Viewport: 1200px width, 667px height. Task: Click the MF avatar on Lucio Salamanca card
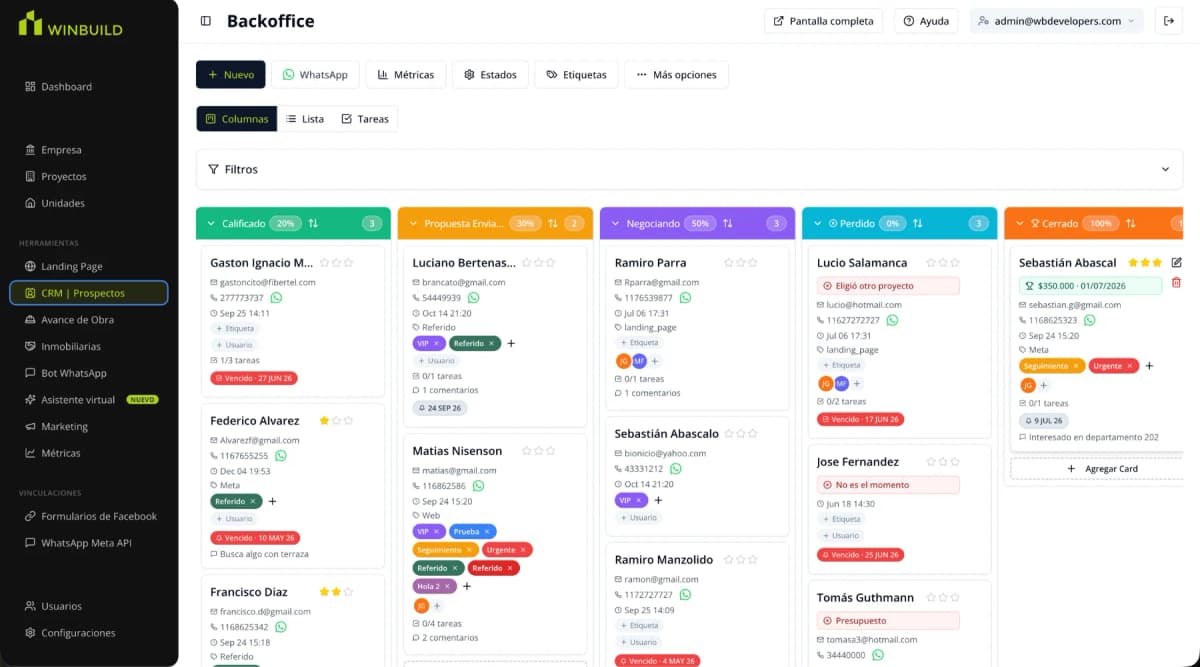coord(841,383)
